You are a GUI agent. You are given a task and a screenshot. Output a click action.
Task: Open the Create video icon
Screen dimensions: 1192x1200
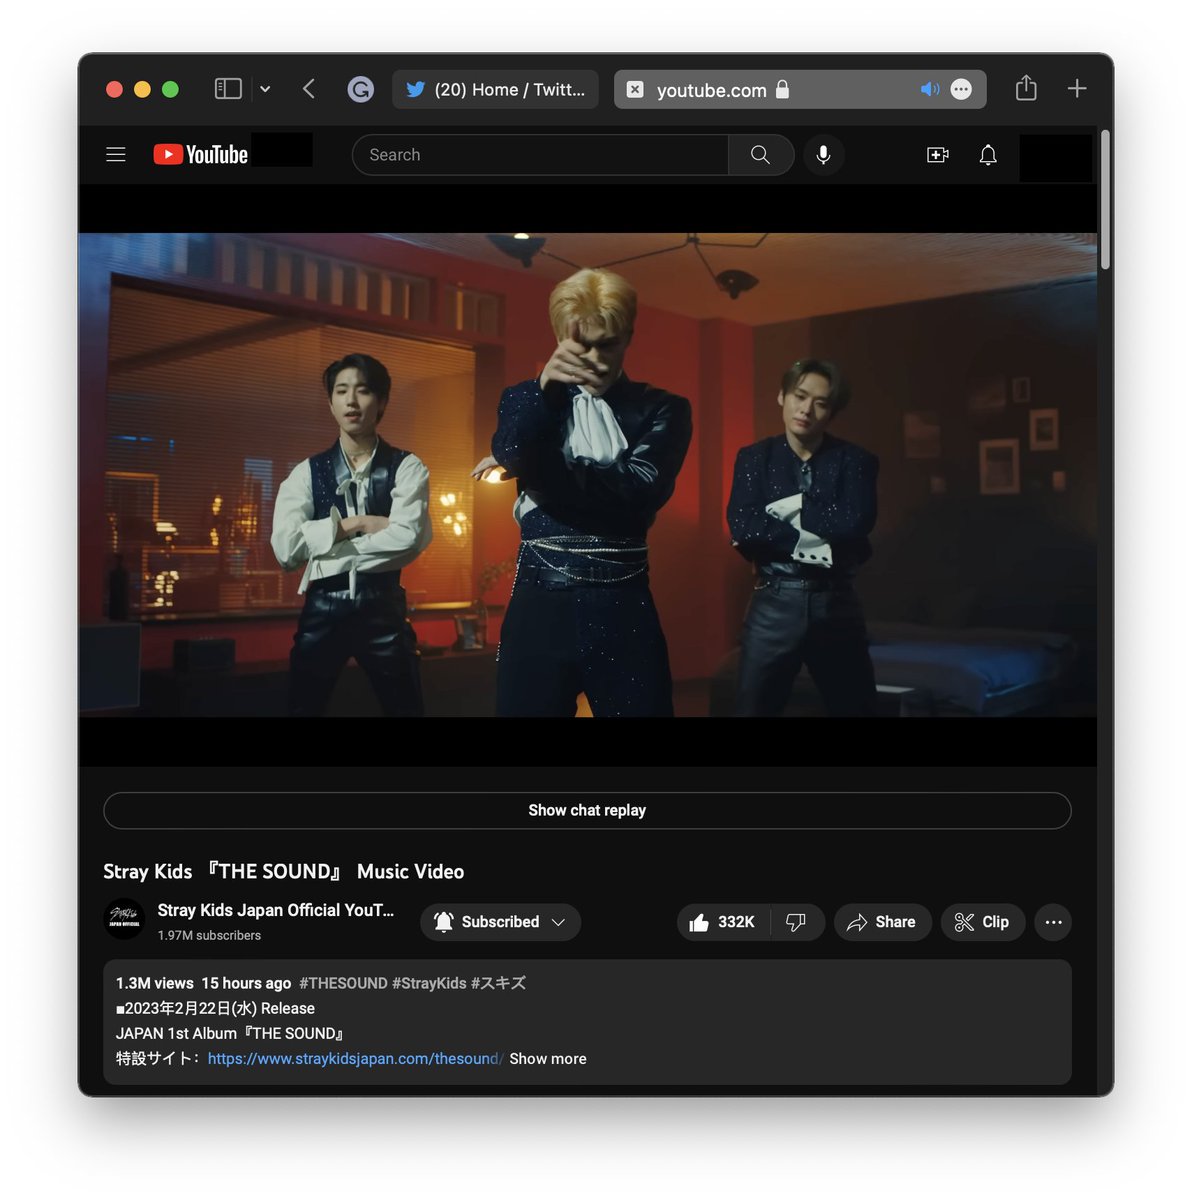[x=937, y=155]
